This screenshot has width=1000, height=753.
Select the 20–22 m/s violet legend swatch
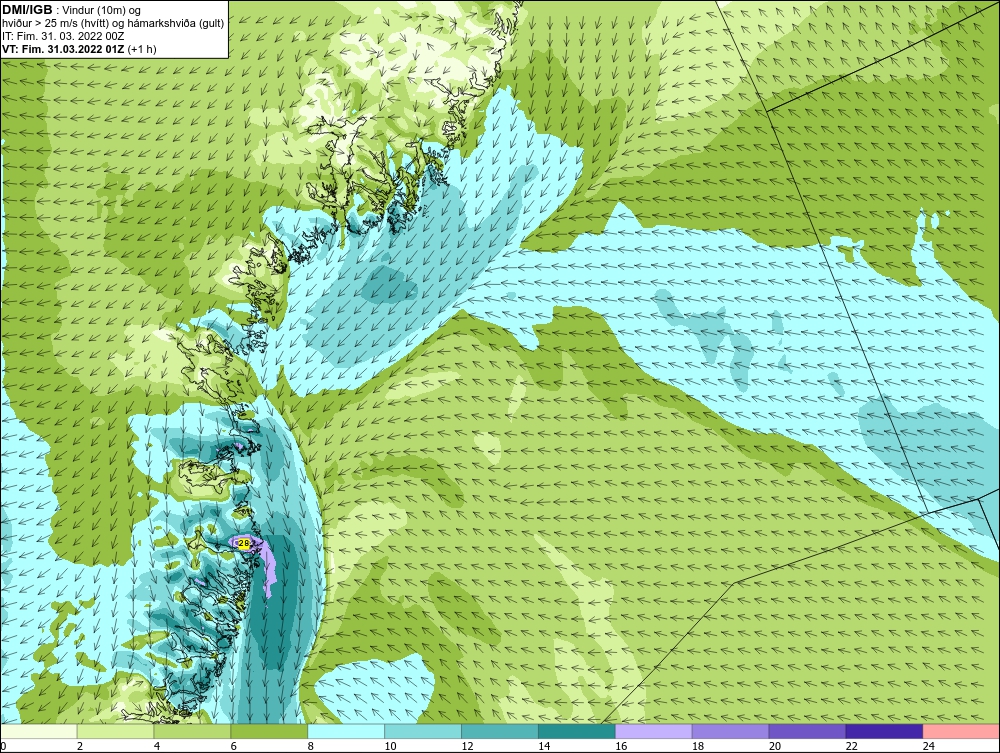[x=807, y=731]
